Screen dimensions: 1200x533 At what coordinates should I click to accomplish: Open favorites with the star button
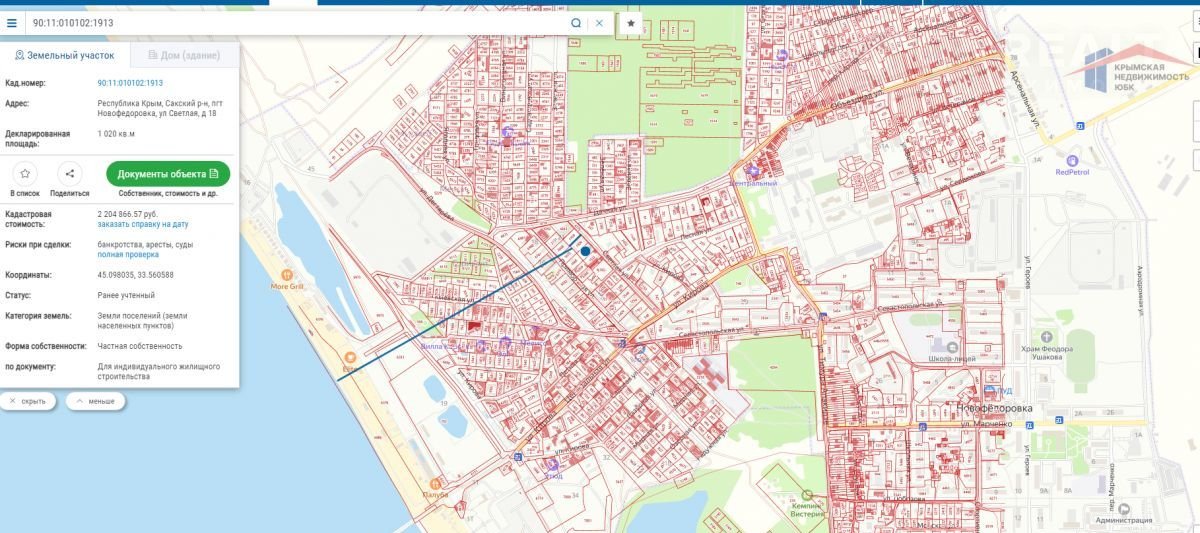pos(631,22)
